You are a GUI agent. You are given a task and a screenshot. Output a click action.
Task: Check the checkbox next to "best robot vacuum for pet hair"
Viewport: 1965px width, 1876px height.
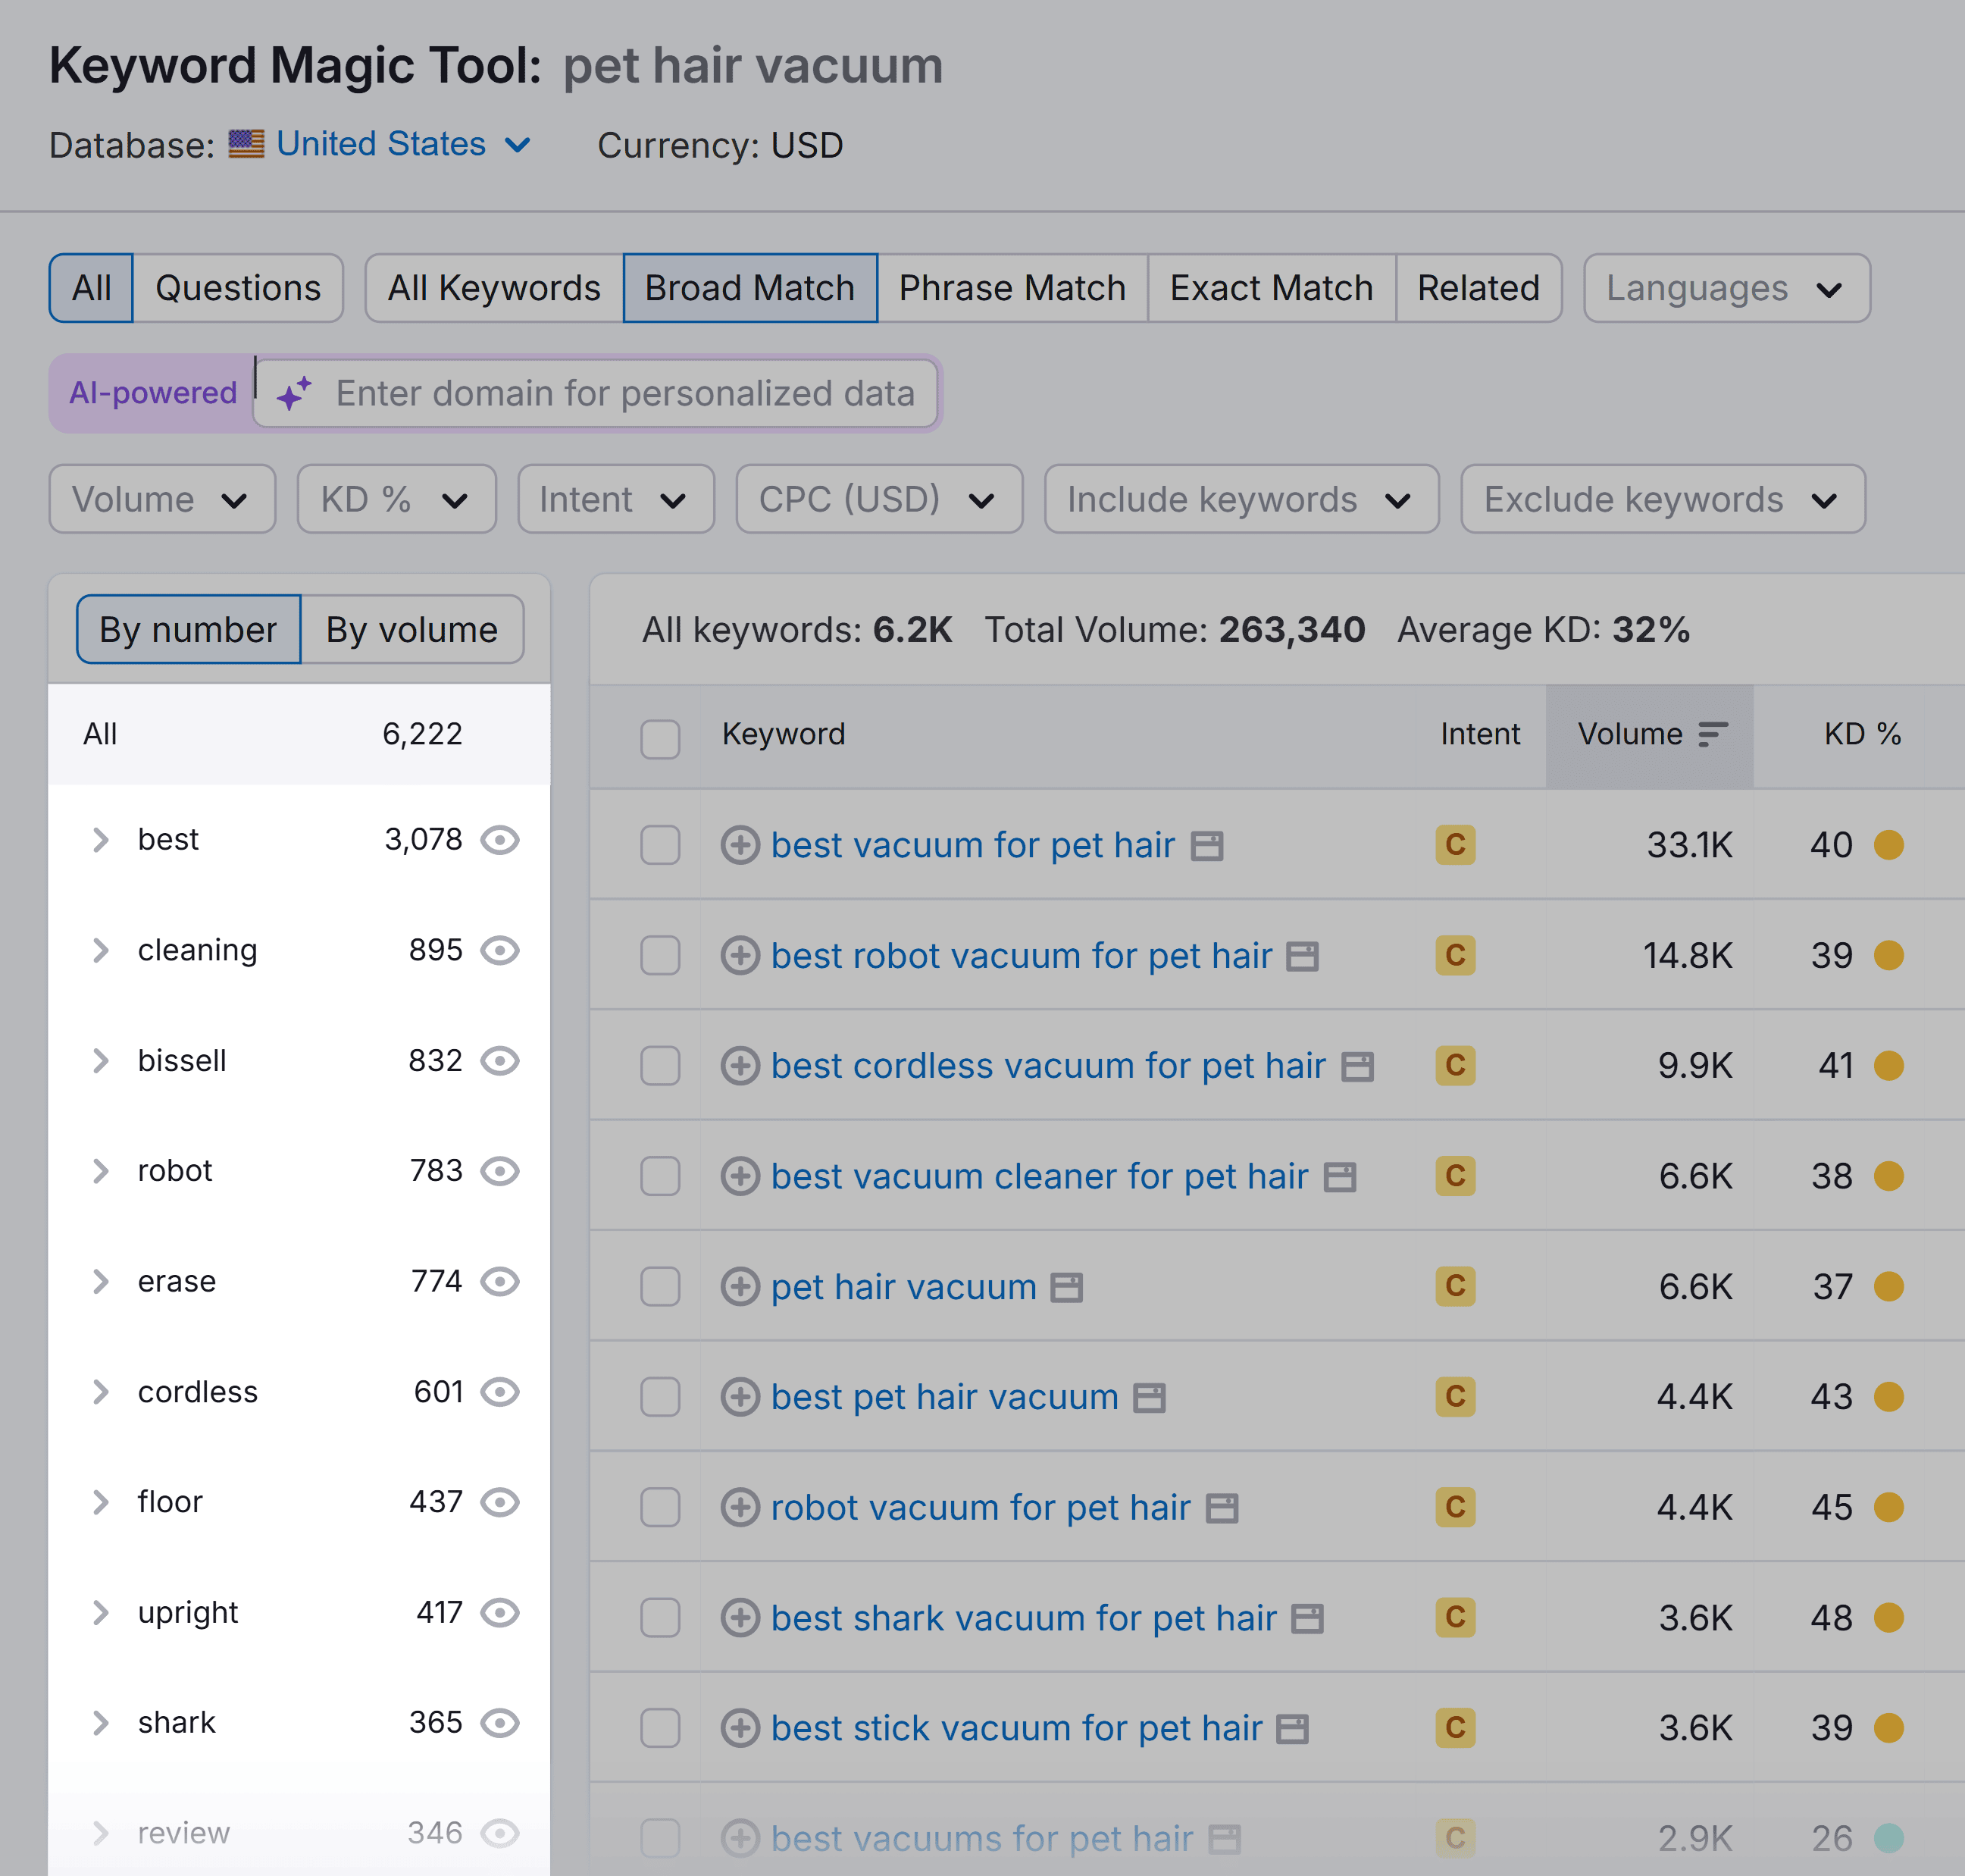[660, 956]
